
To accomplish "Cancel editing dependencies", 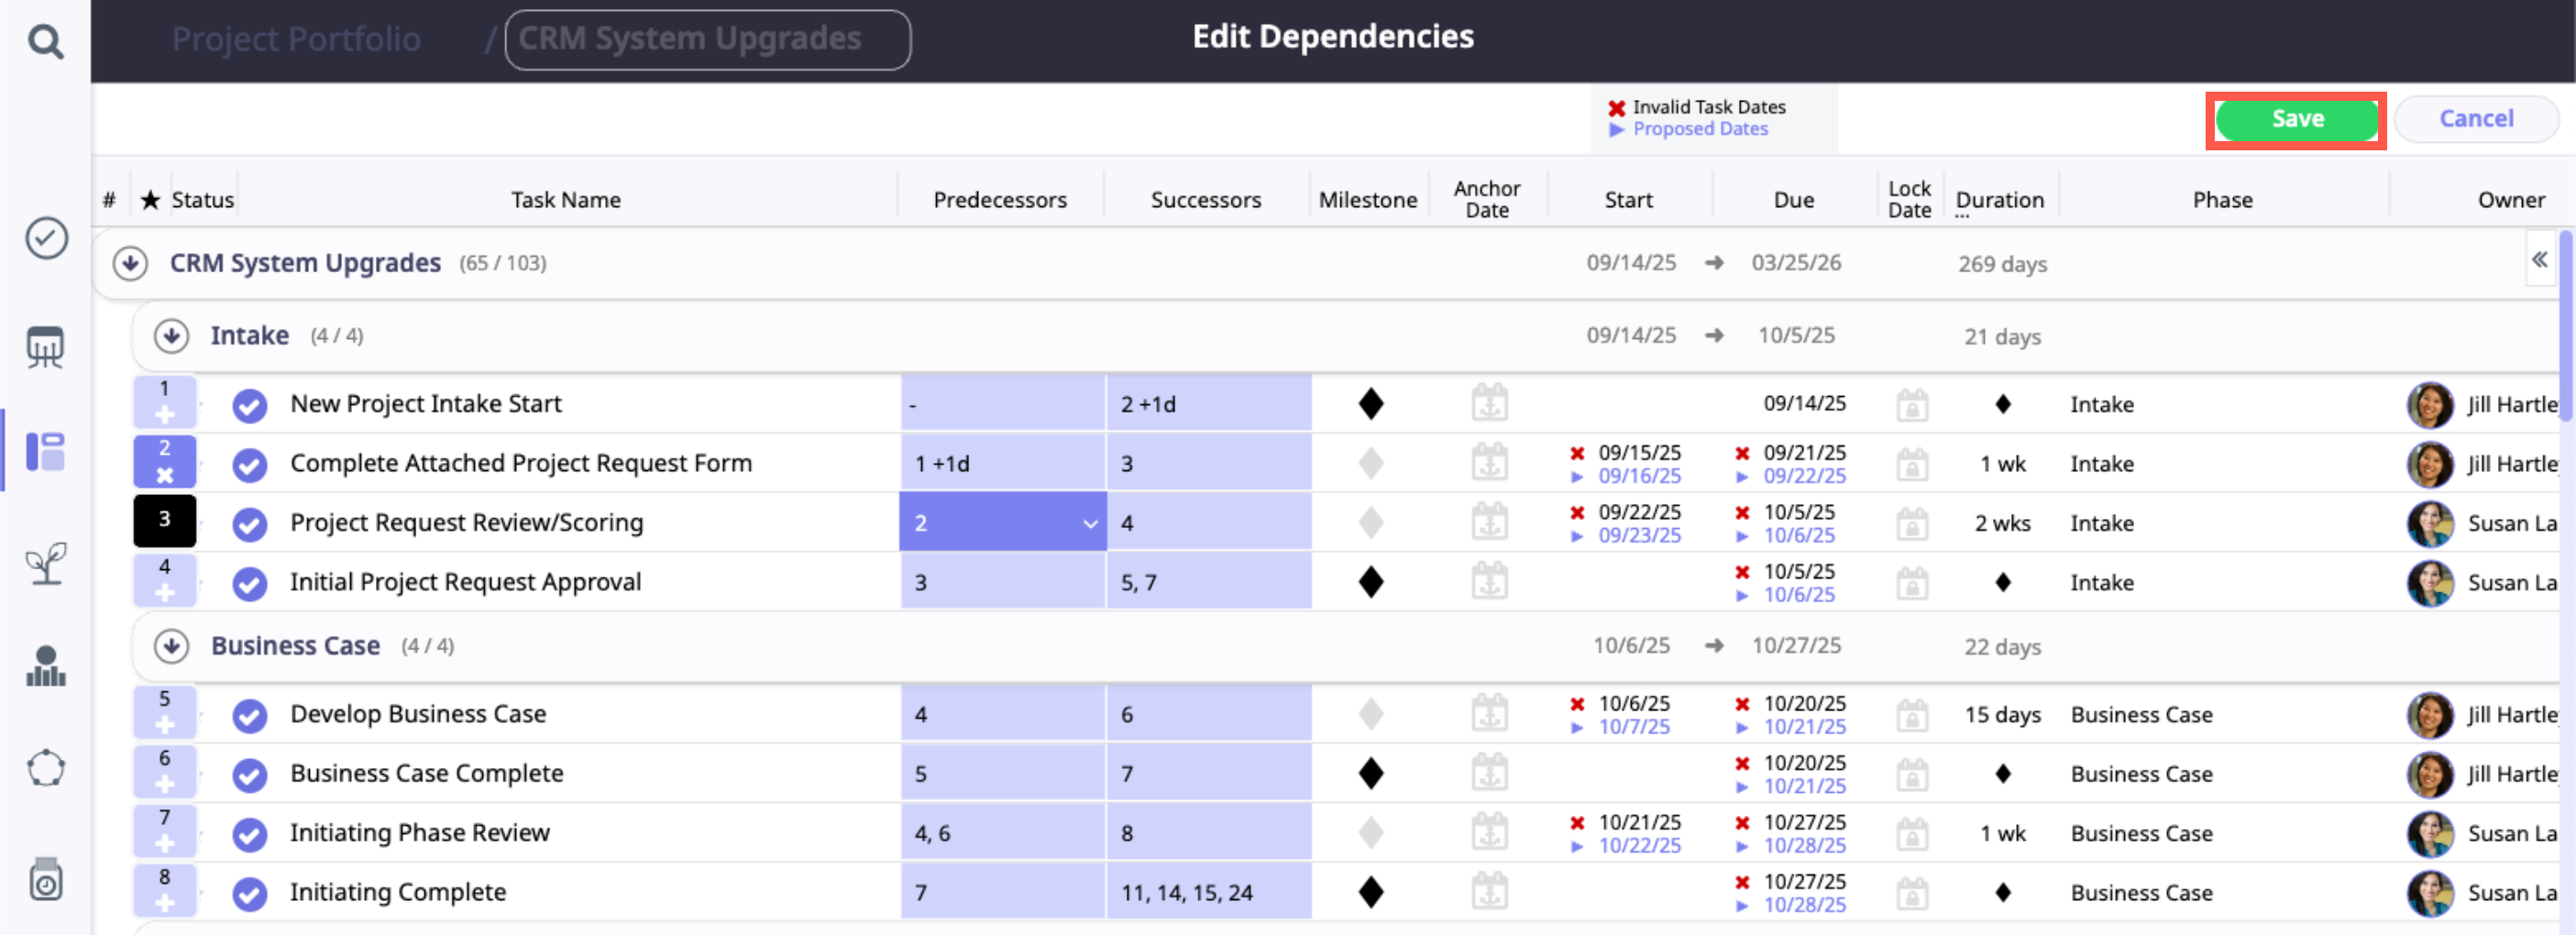I will point(2475,119).
